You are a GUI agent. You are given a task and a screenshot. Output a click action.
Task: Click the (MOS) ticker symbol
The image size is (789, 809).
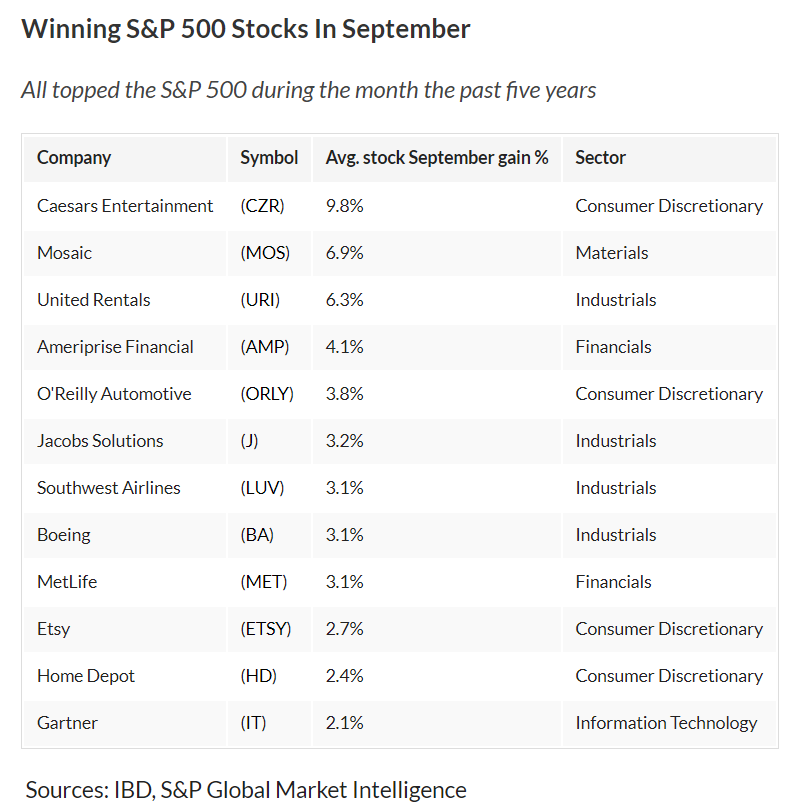click(x=265, y=252)
